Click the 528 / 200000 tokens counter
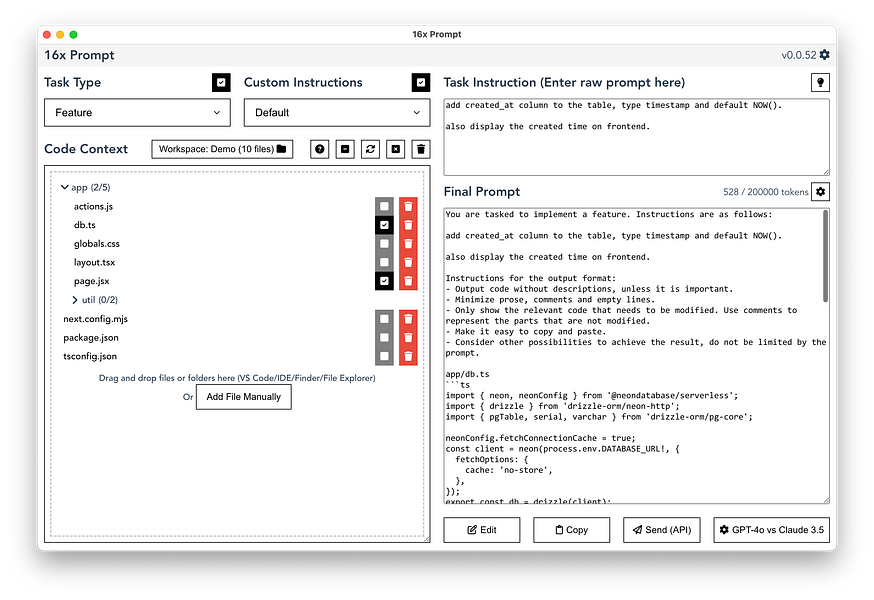 click(x=765, y=192)
